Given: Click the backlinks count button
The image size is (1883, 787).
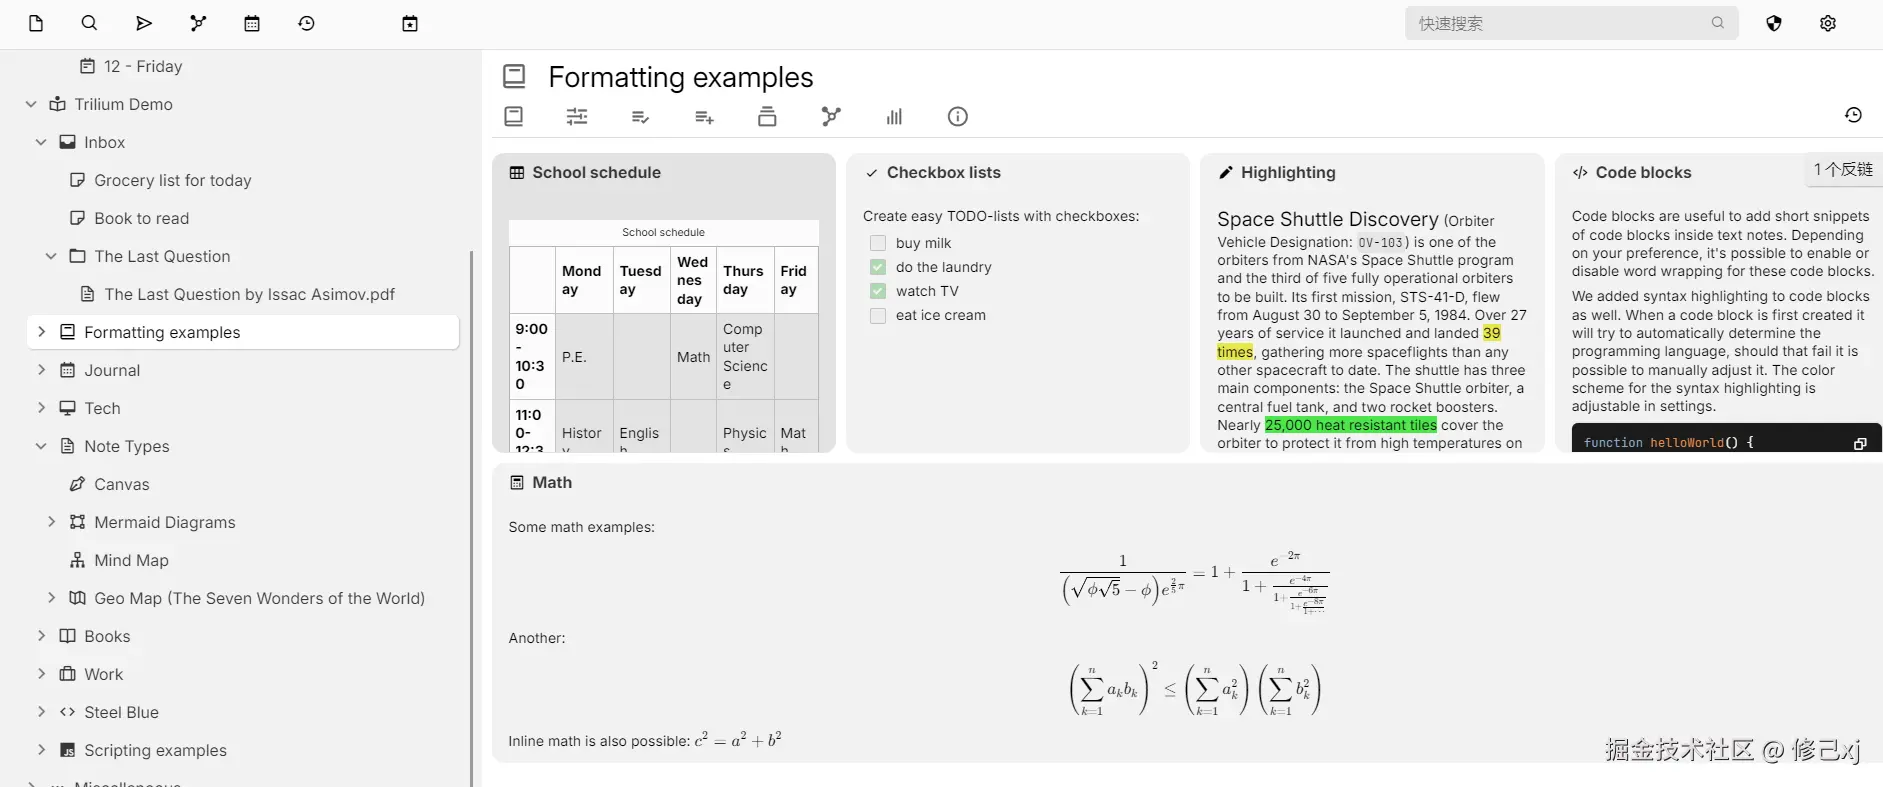Looking at the screenshot, I should click(1843, 170).
